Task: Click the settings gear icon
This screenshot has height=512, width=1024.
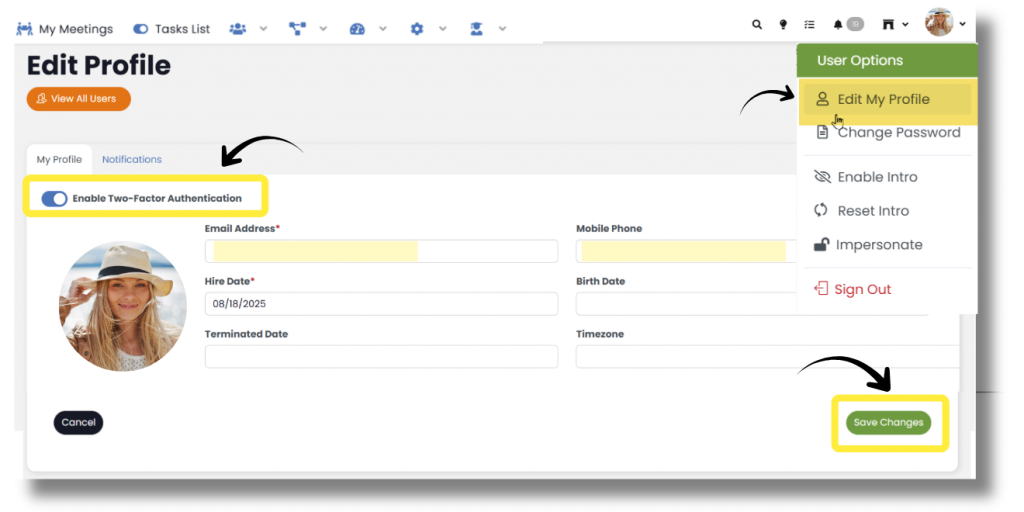Action: [417, 29]
